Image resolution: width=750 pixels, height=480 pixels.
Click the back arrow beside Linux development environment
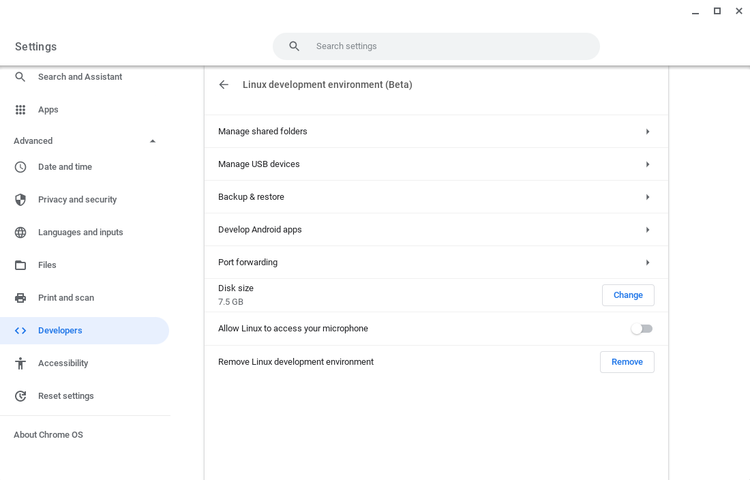(224, 85)
